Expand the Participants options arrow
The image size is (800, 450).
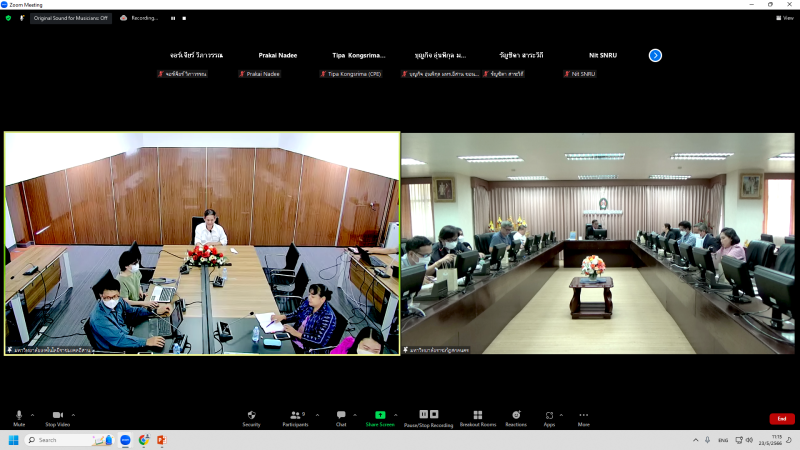click(x=318, y=414)
